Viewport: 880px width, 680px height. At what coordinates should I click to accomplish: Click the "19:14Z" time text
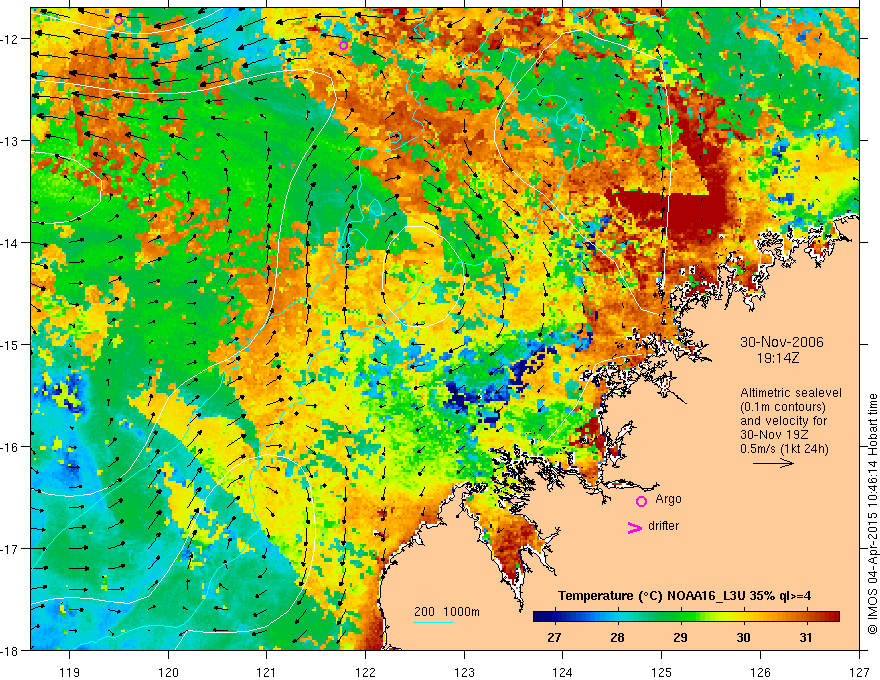(777, 357)
